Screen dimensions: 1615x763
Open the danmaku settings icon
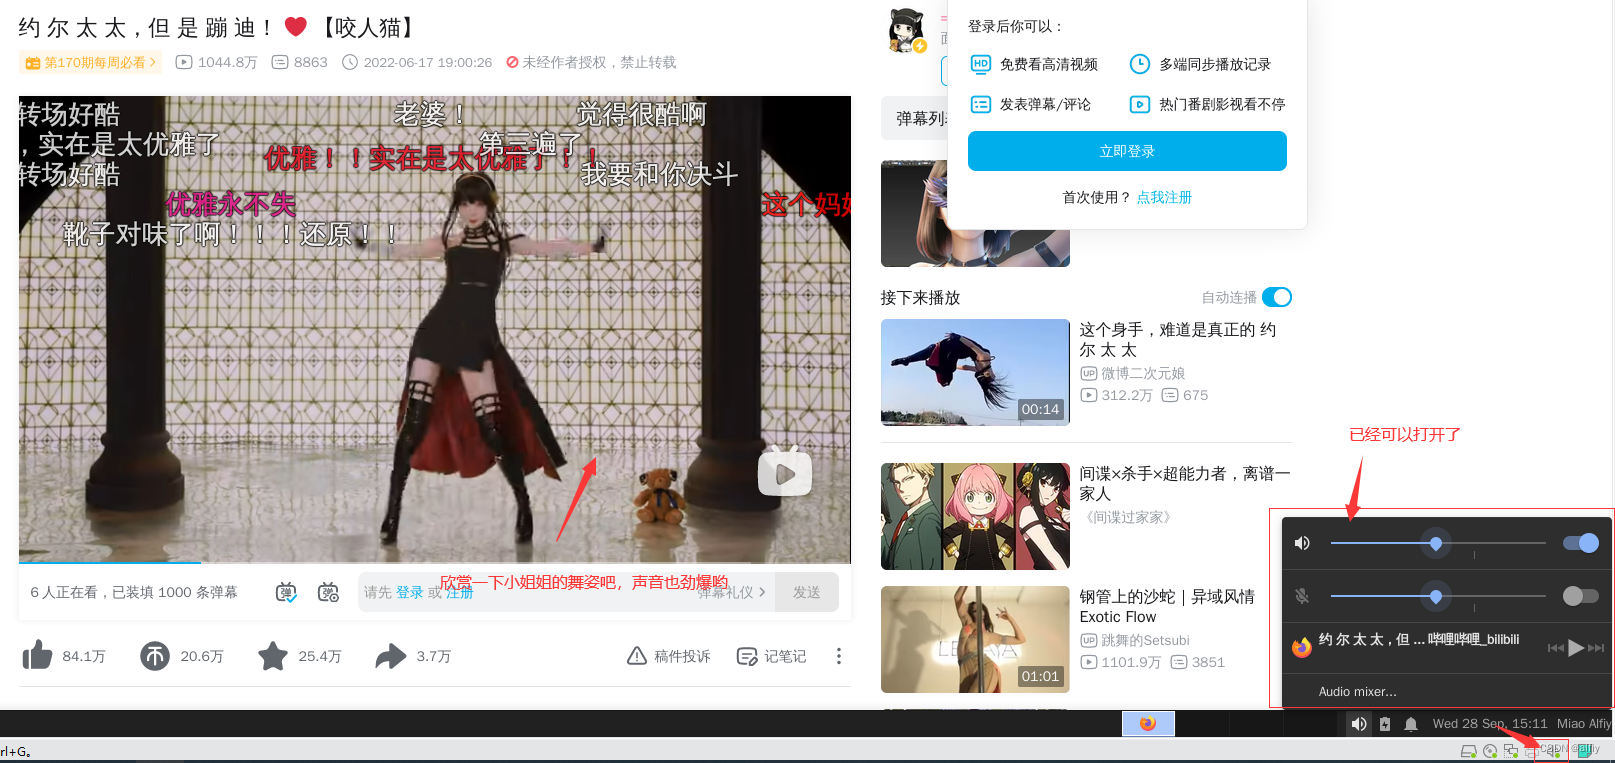[x=328, y=592]
